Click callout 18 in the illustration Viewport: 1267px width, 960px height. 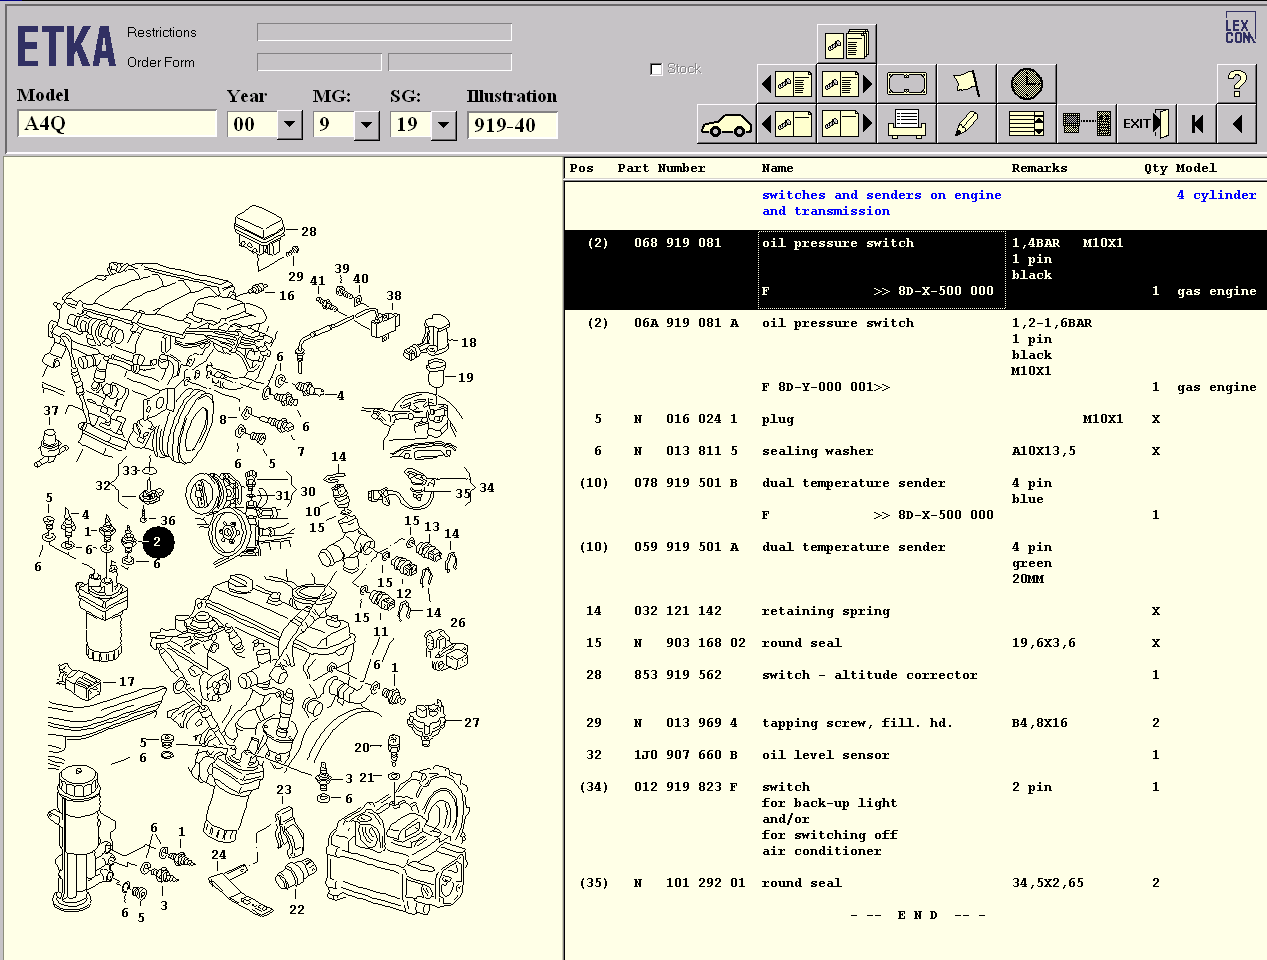[x=469, y=342]
